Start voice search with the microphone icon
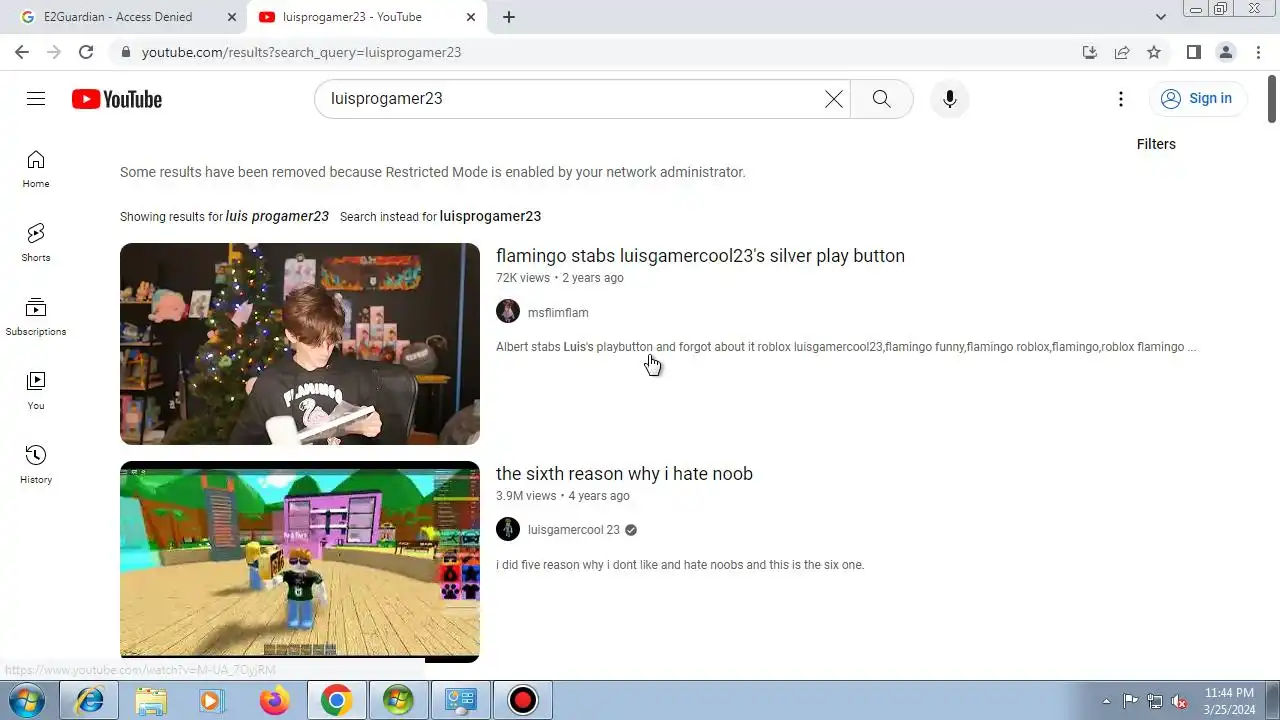The height and width of the screenshot is (720, 1280). tap(950, 99)
